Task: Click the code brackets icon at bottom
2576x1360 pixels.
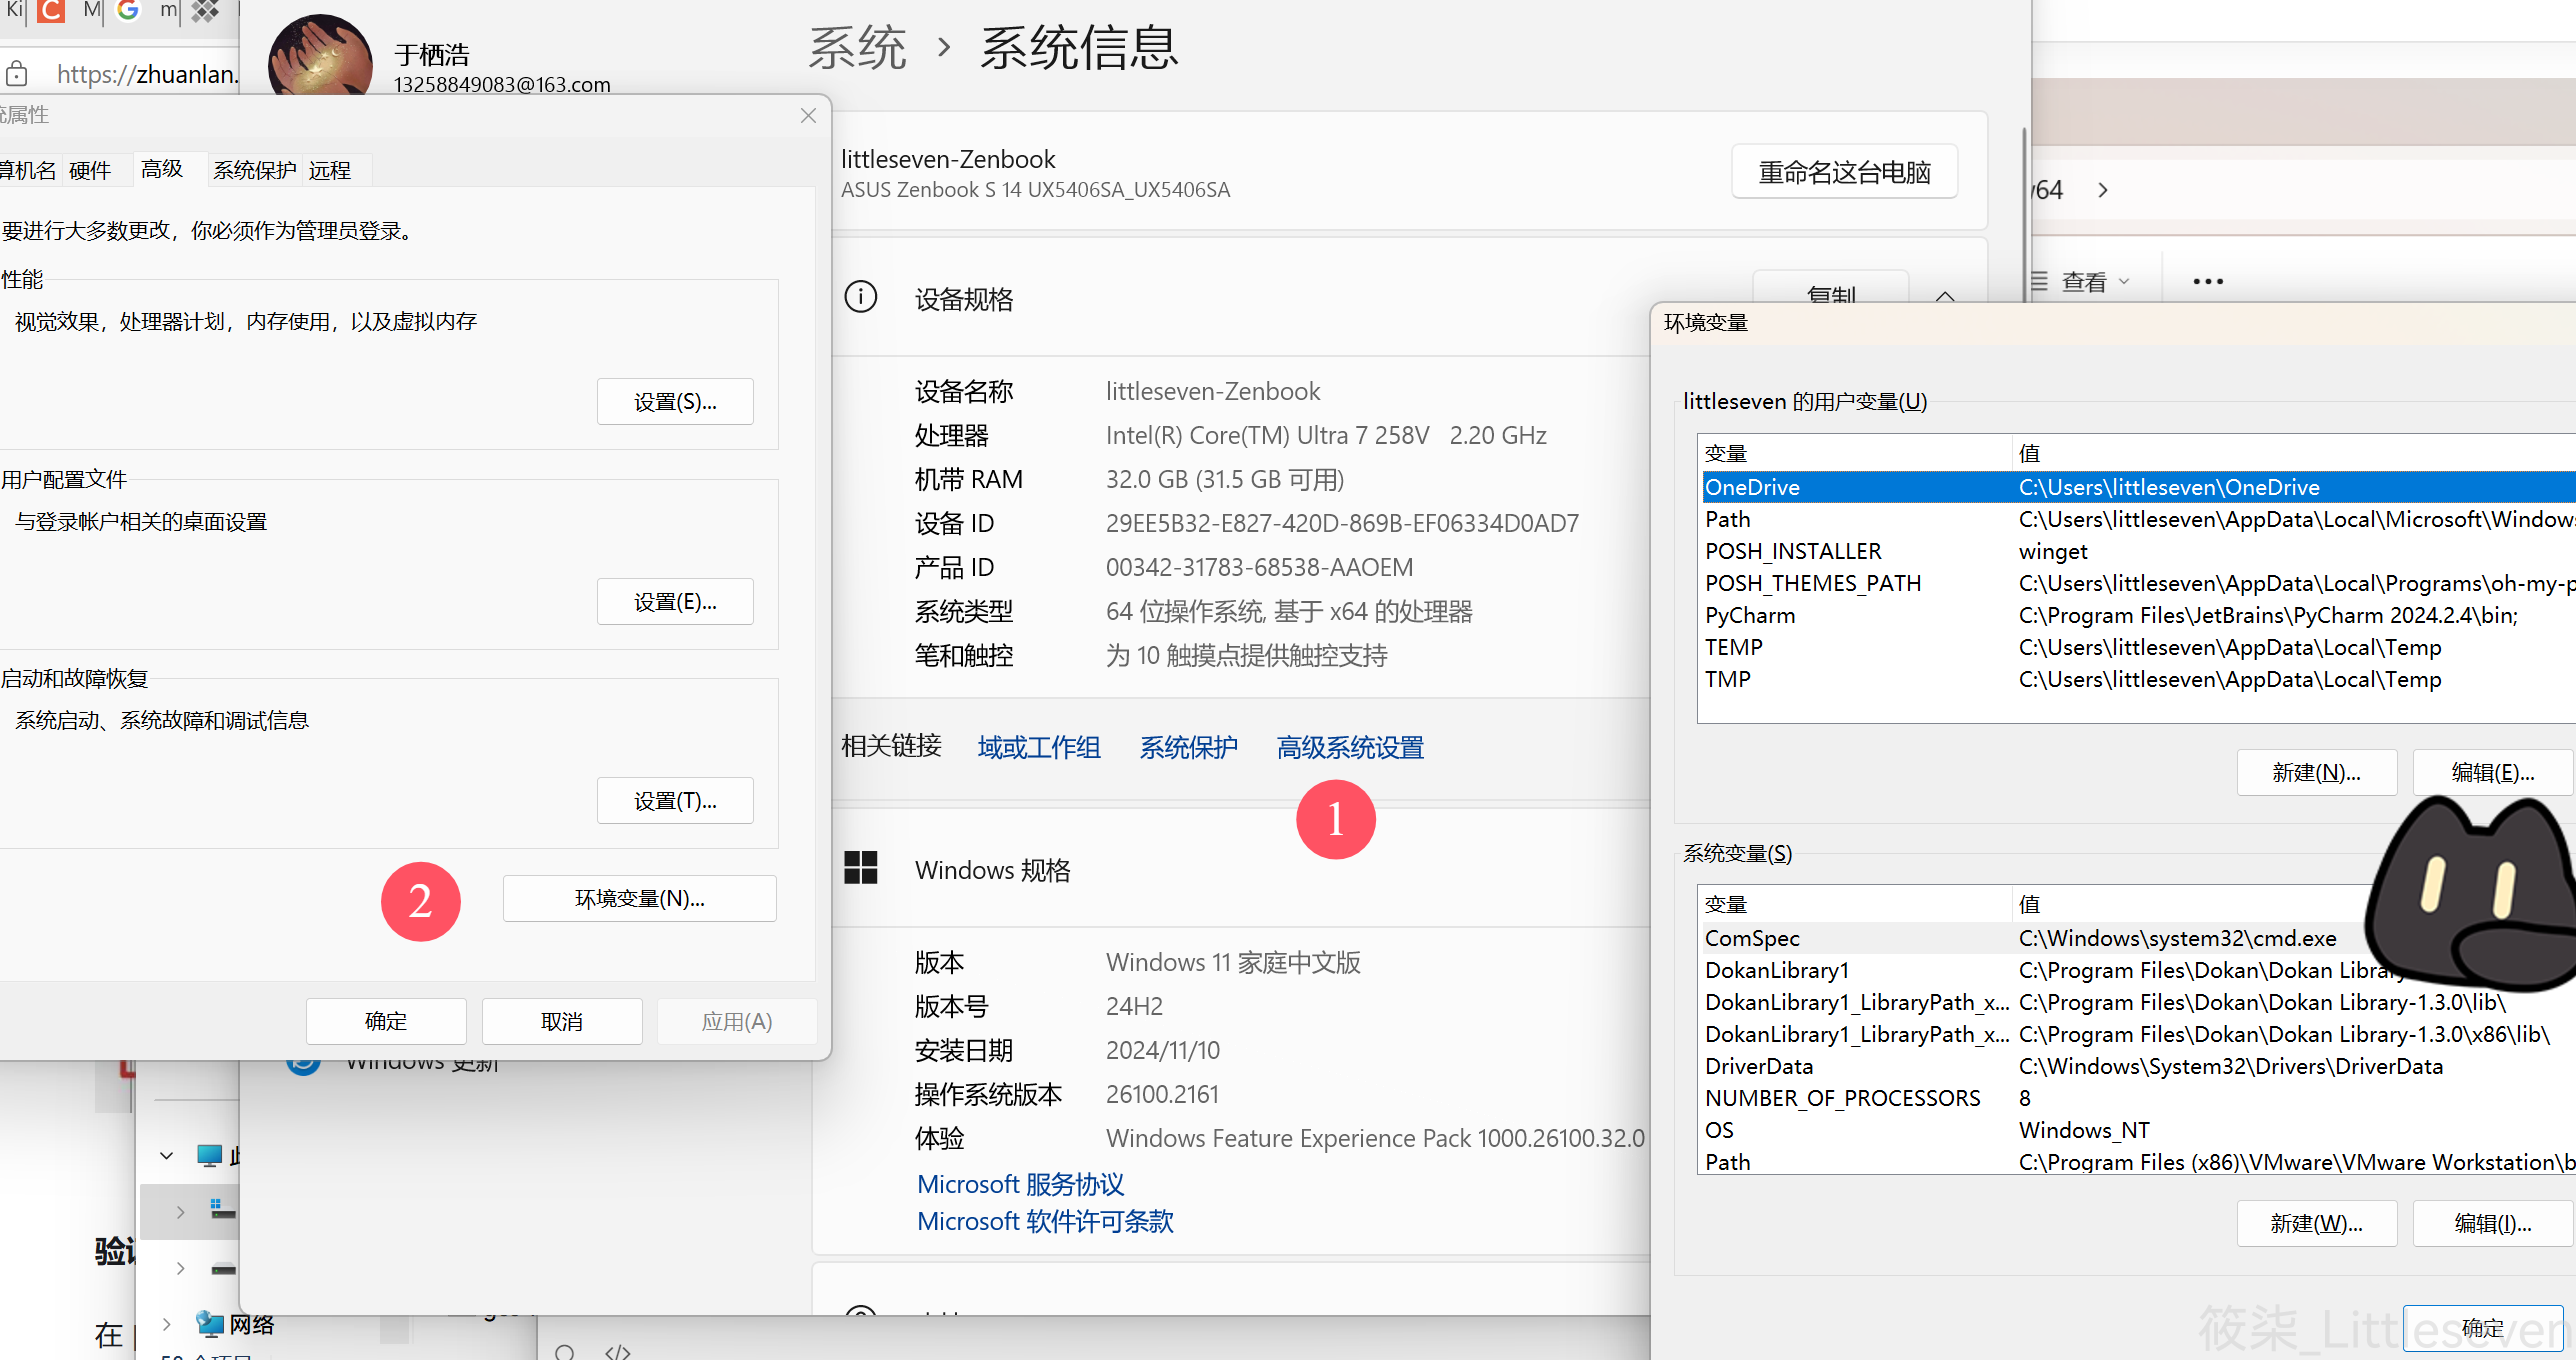Action: click(618, 1352)
